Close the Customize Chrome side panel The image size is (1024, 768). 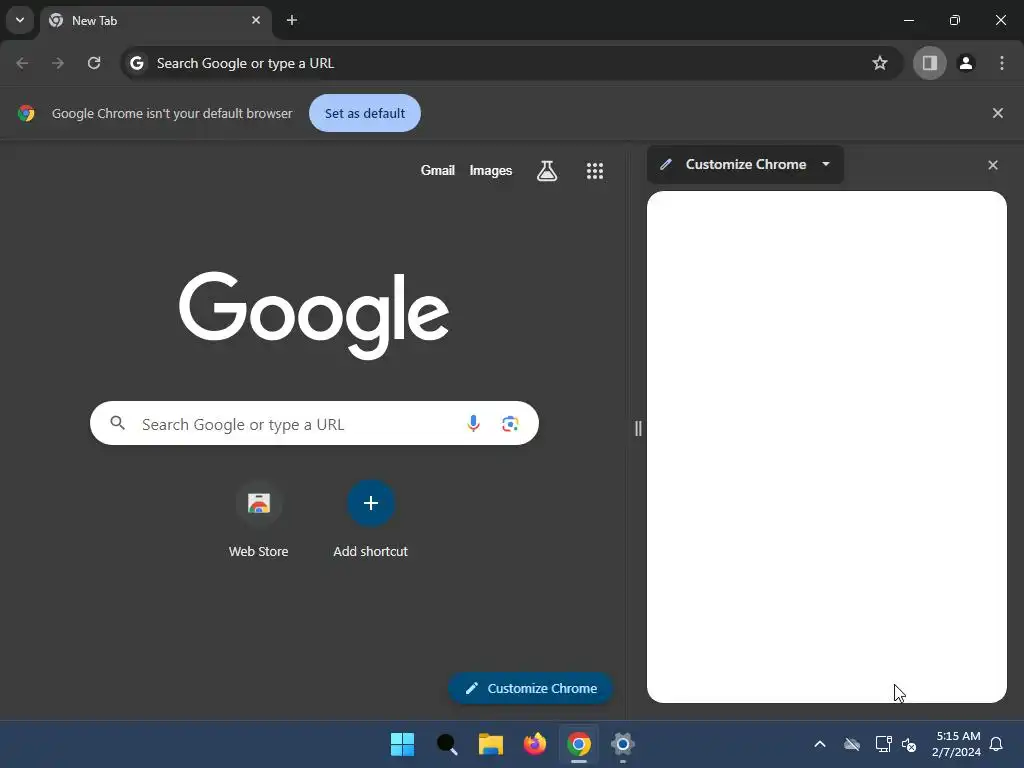point(993,165)
